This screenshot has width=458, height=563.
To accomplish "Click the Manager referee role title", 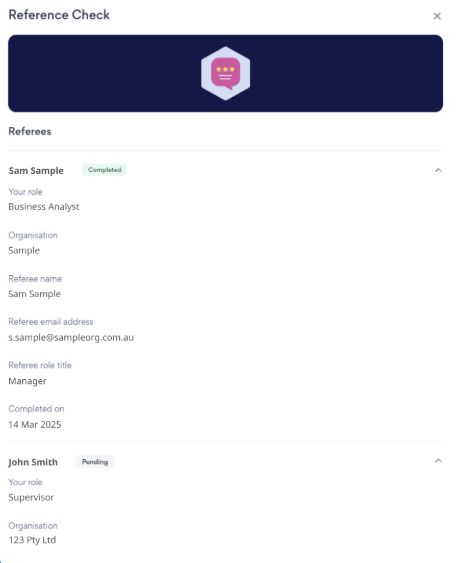I will [x=28, y=381].
